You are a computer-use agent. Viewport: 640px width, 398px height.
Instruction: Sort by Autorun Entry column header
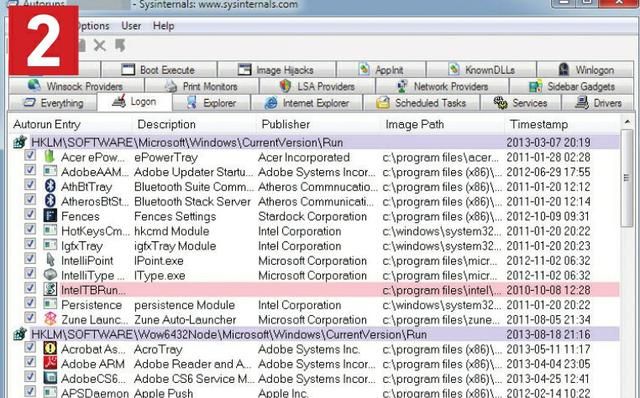tap(71, 124)
